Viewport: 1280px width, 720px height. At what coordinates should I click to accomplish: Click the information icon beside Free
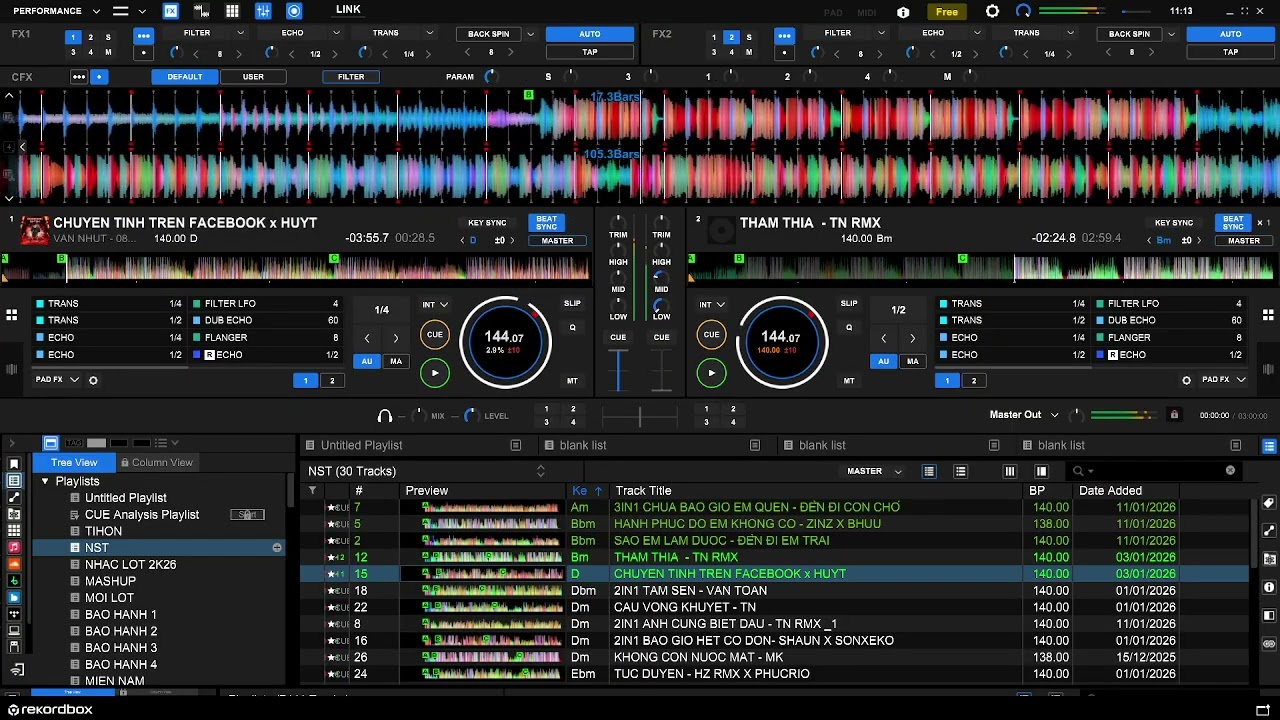(904, 12)
